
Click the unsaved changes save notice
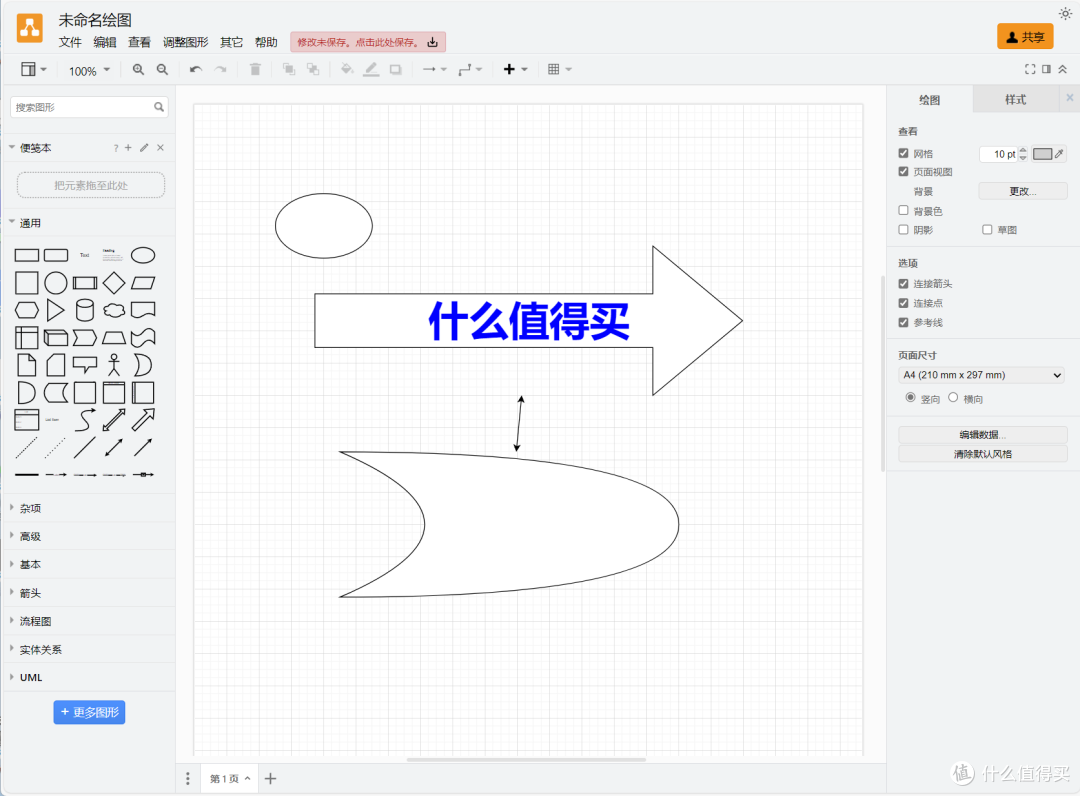point(368,42)
